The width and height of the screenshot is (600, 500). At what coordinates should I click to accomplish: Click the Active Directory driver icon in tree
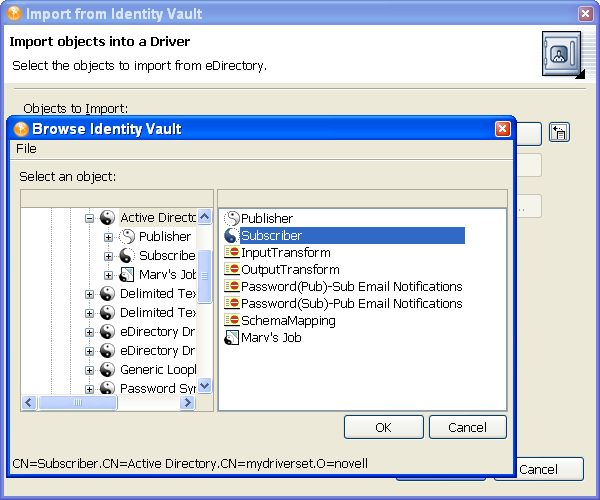(108, 218)
